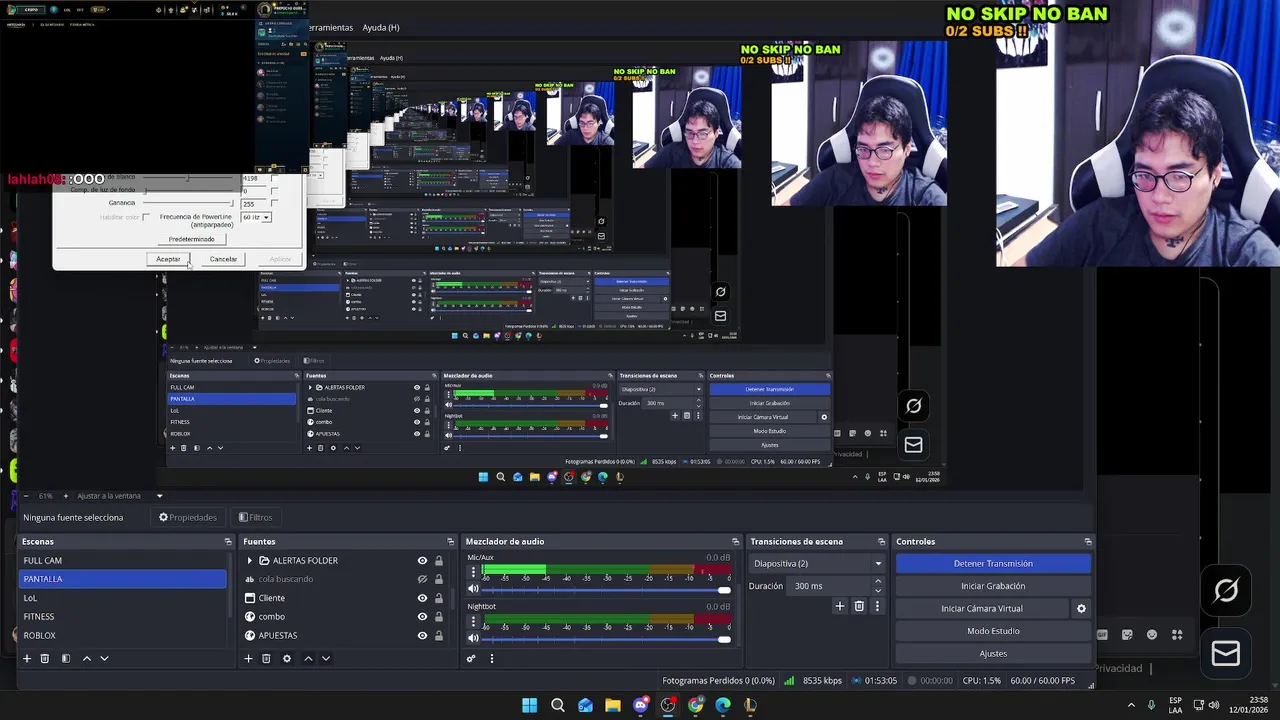Enable Modo Estudio
Viewport: 1280px width, 720px height.
pyautogui.click(x=993, y=631)
